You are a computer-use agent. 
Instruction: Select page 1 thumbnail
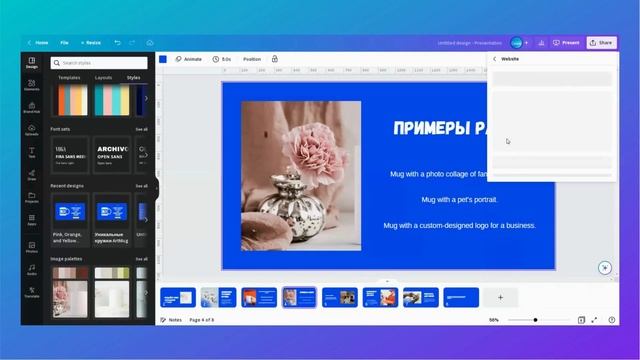tap(178, 297)
